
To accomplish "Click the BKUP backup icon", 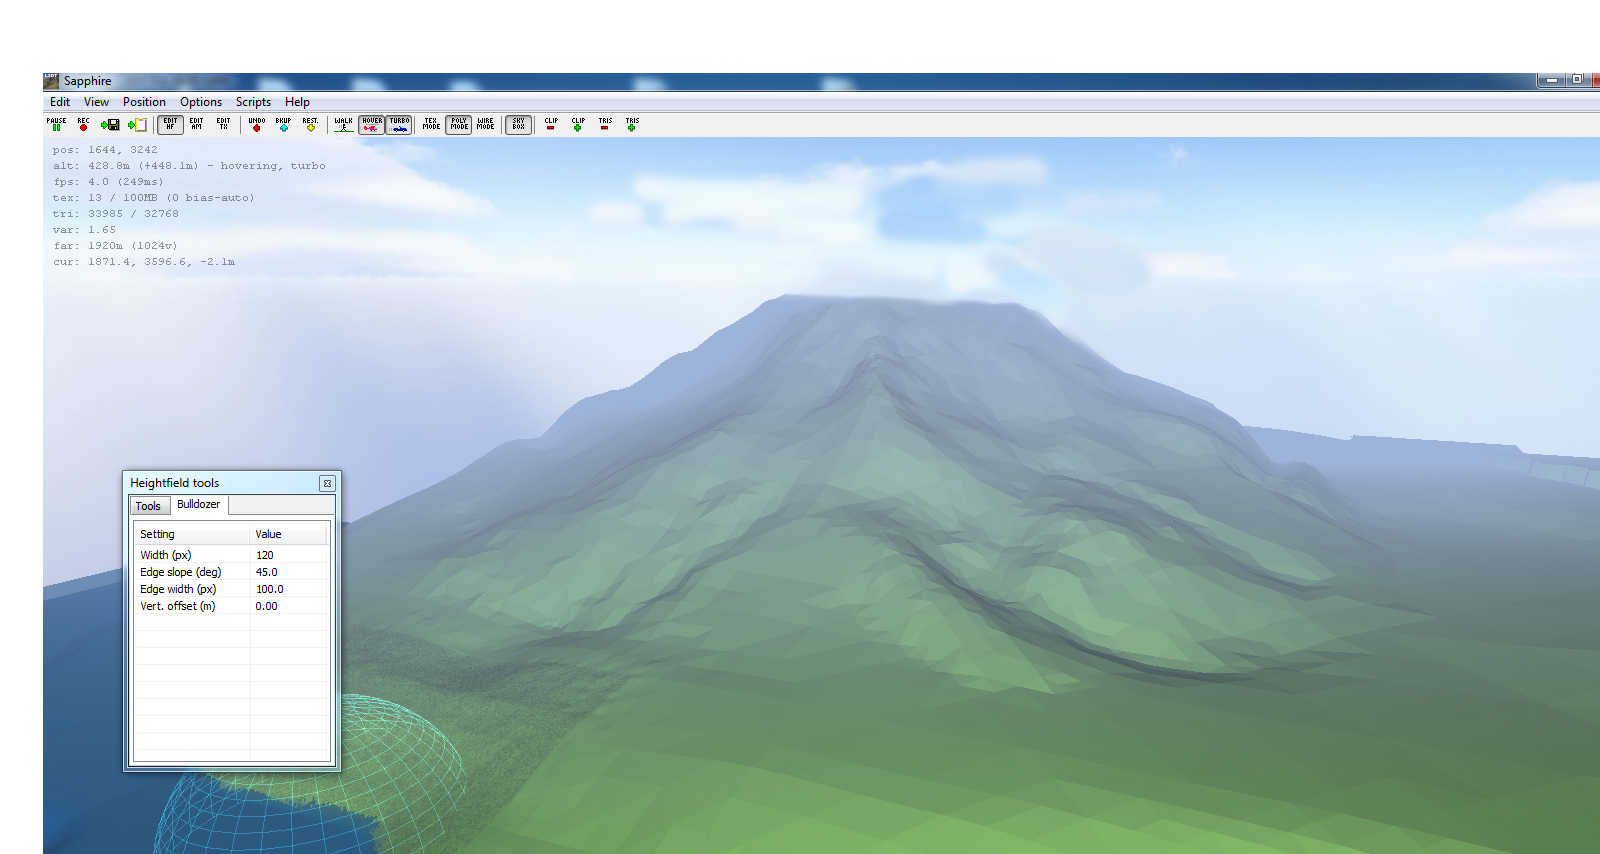I will tap(283, 124).
